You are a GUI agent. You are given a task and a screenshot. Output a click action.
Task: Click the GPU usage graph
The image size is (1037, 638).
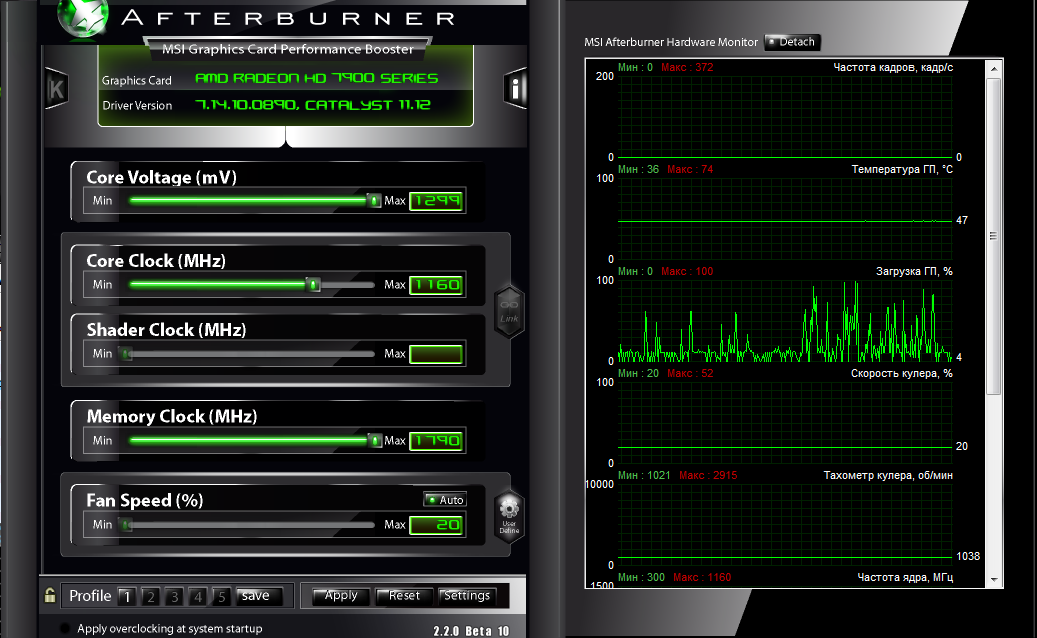[785, 320]
